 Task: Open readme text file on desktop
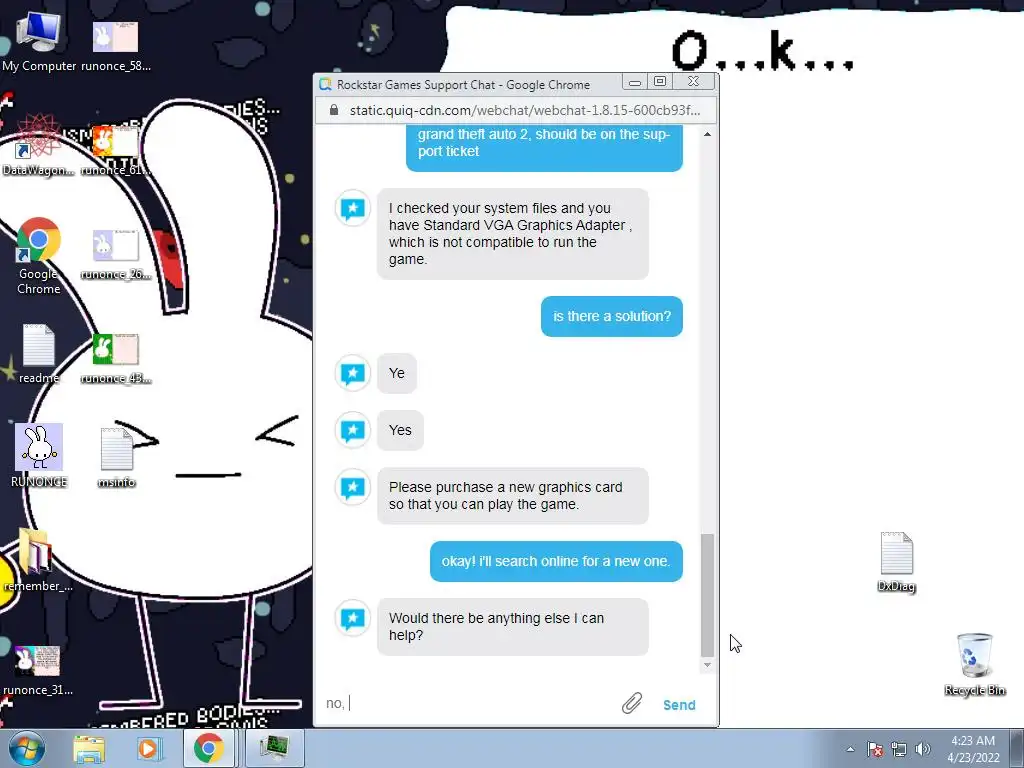(39, 354)
